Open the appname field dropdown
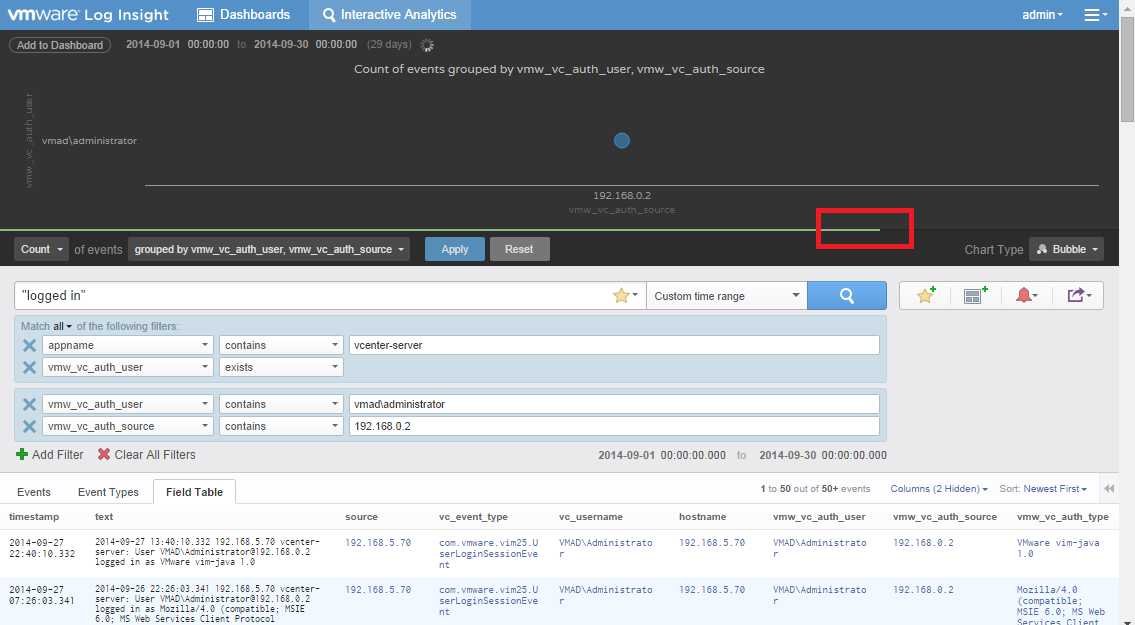 128,345
